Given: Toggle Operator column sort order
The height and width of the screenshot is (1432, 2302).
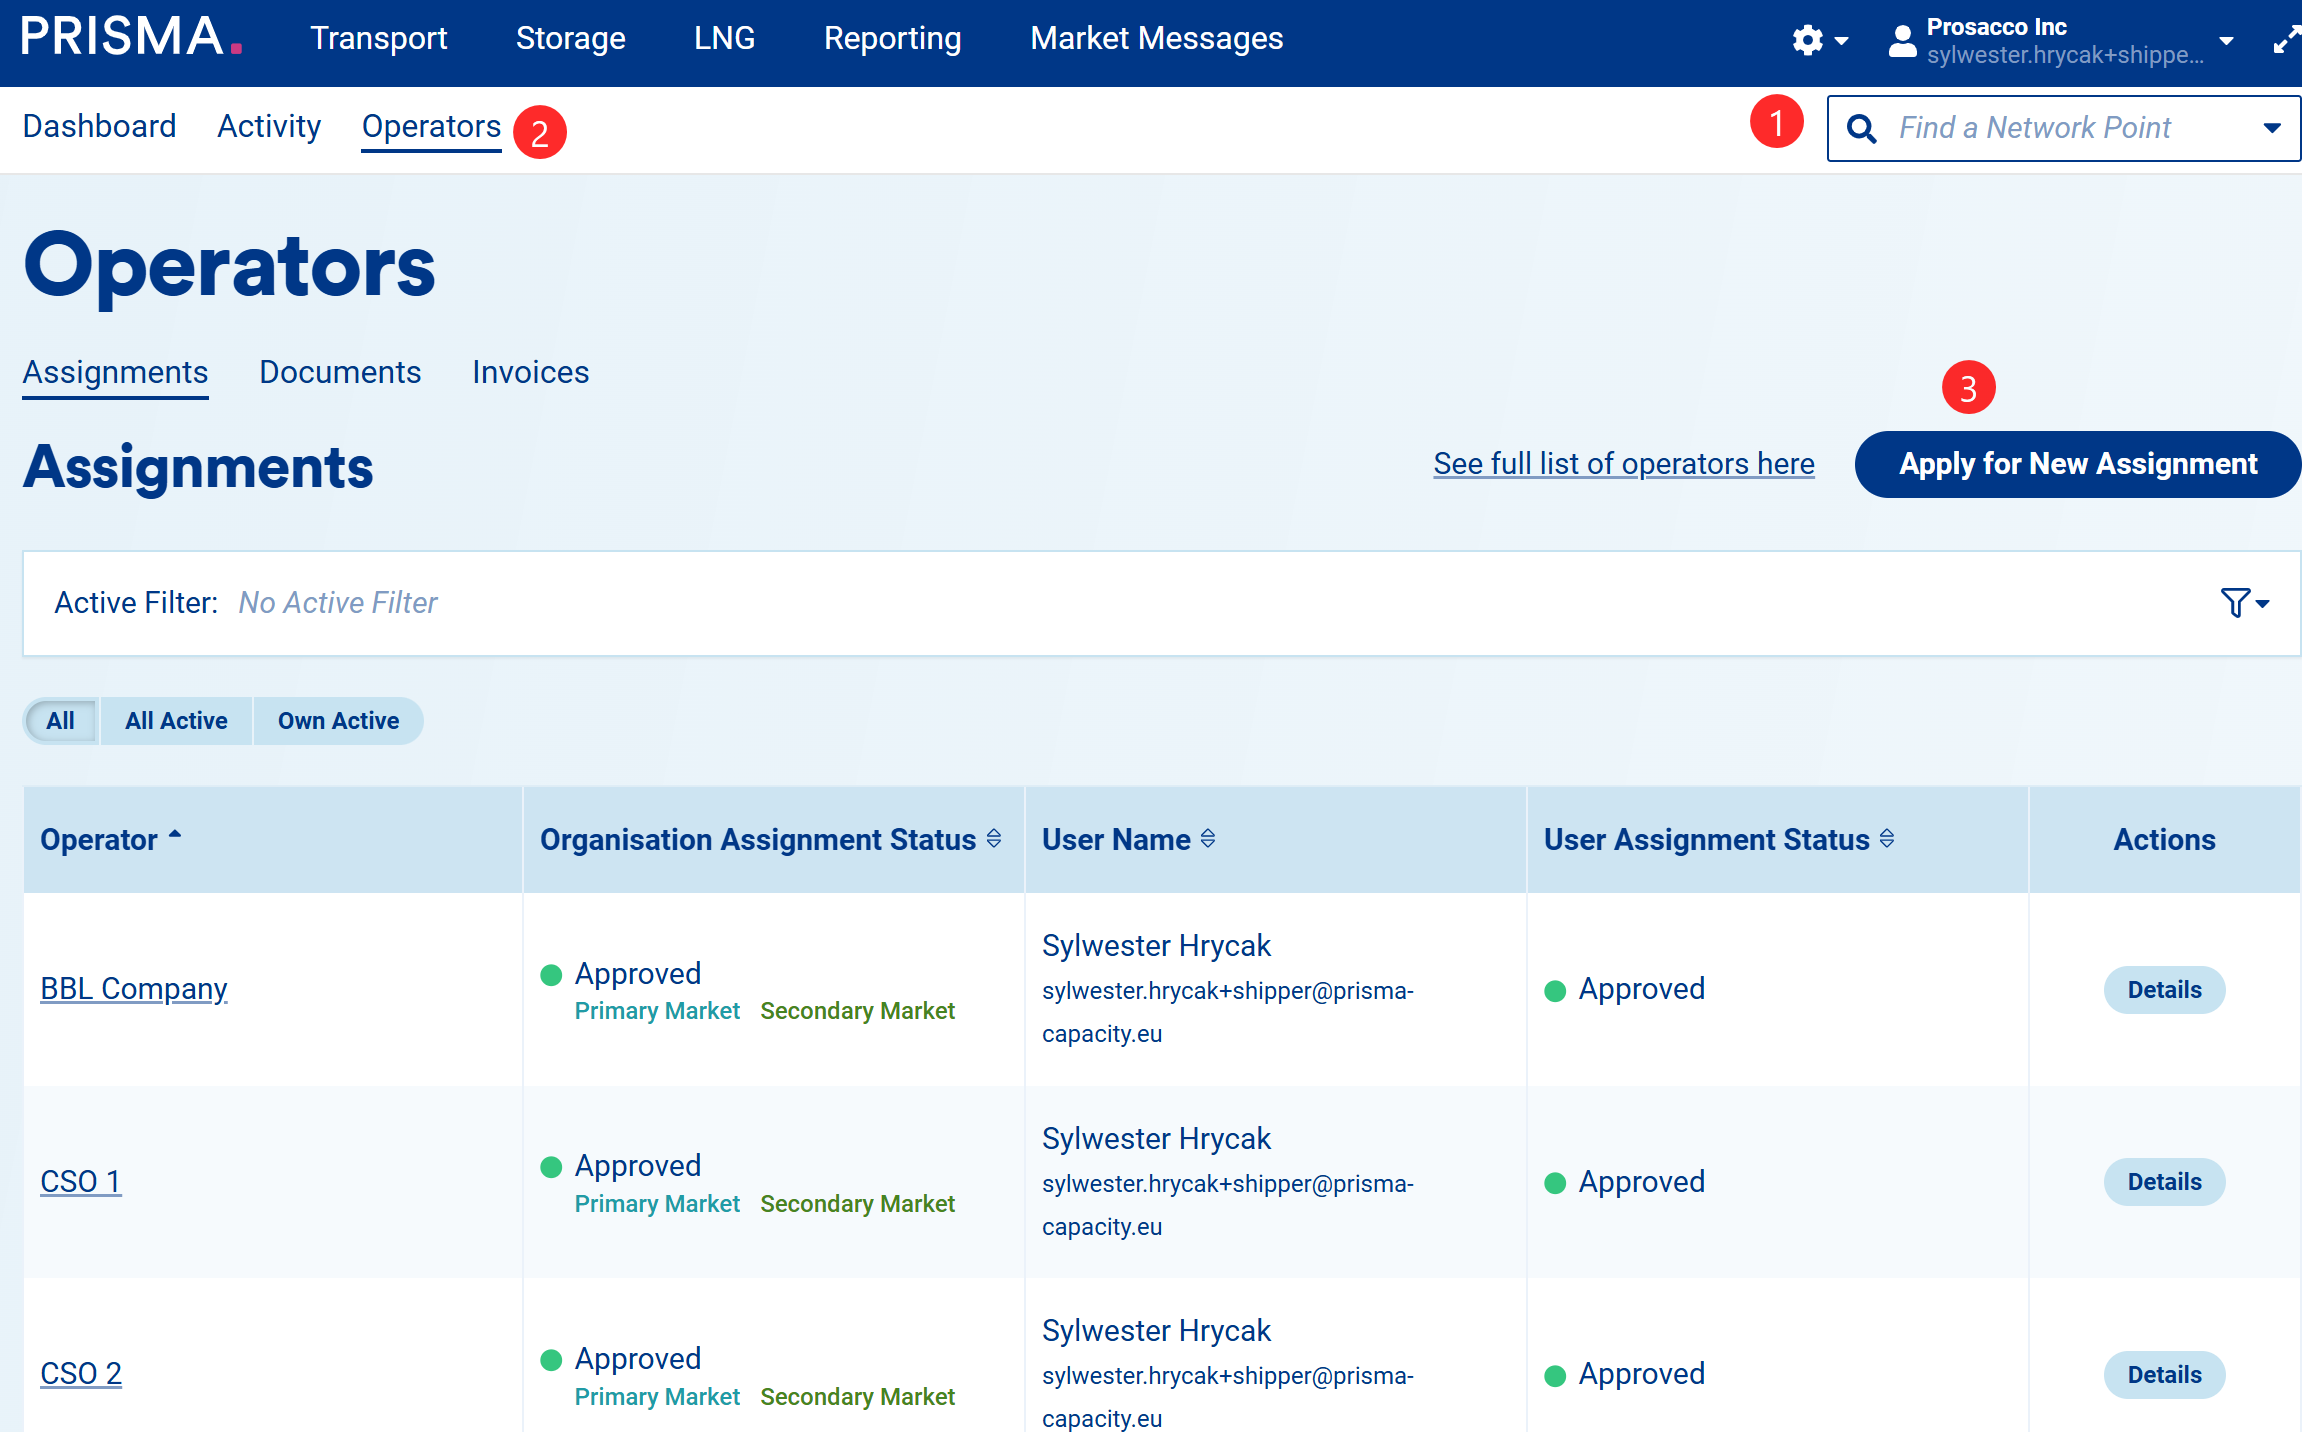Looking at the screenshot, I should (175, 836).
